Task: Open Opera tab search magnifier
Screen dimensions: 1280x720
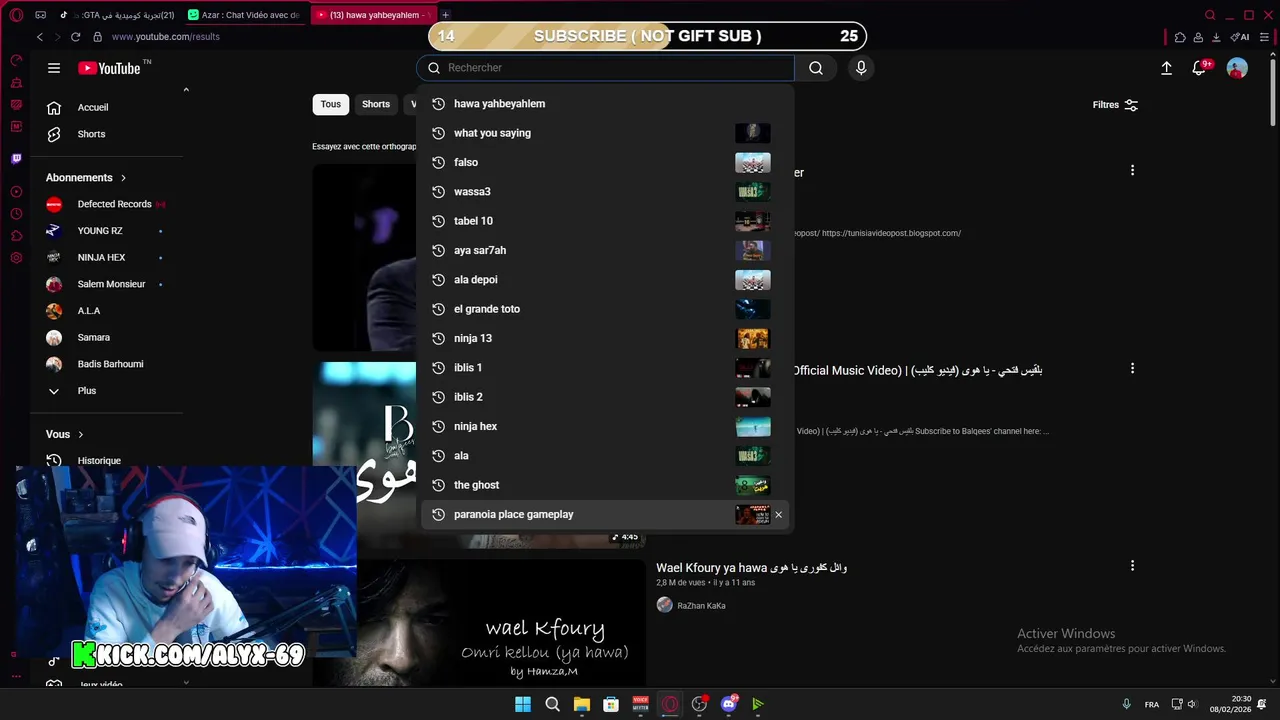Action: pyautogui.click(x=1210, y=15)
